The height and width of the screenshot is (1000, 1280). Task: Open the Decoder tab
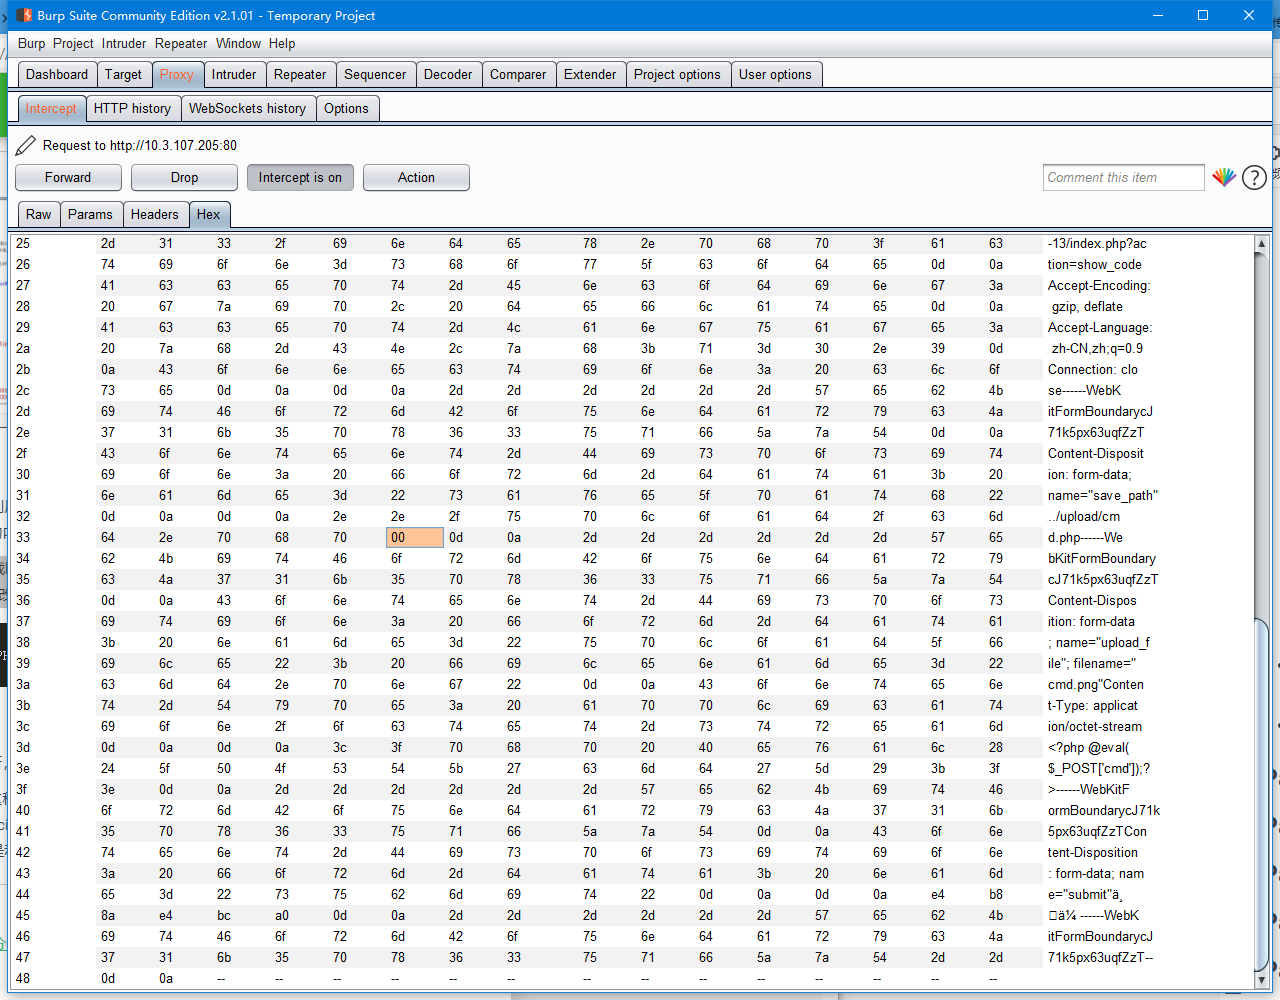[448, 74]
